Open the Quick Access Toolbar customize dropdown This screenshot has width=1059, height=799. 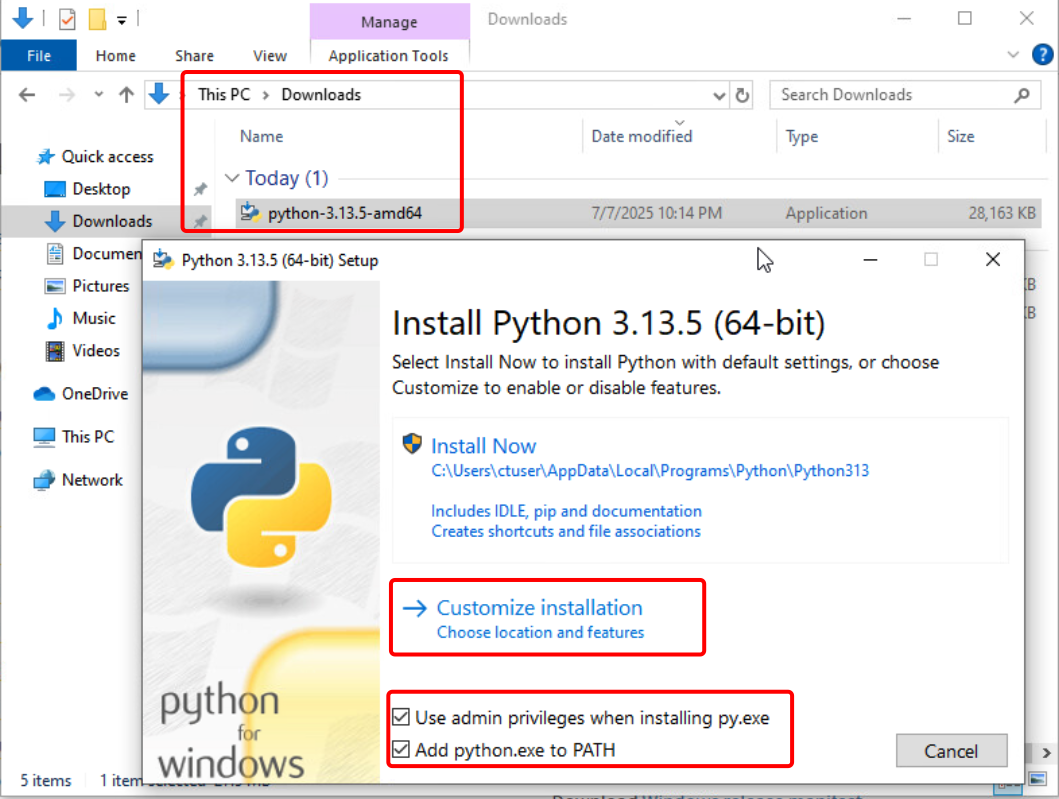tap(122, 19)
